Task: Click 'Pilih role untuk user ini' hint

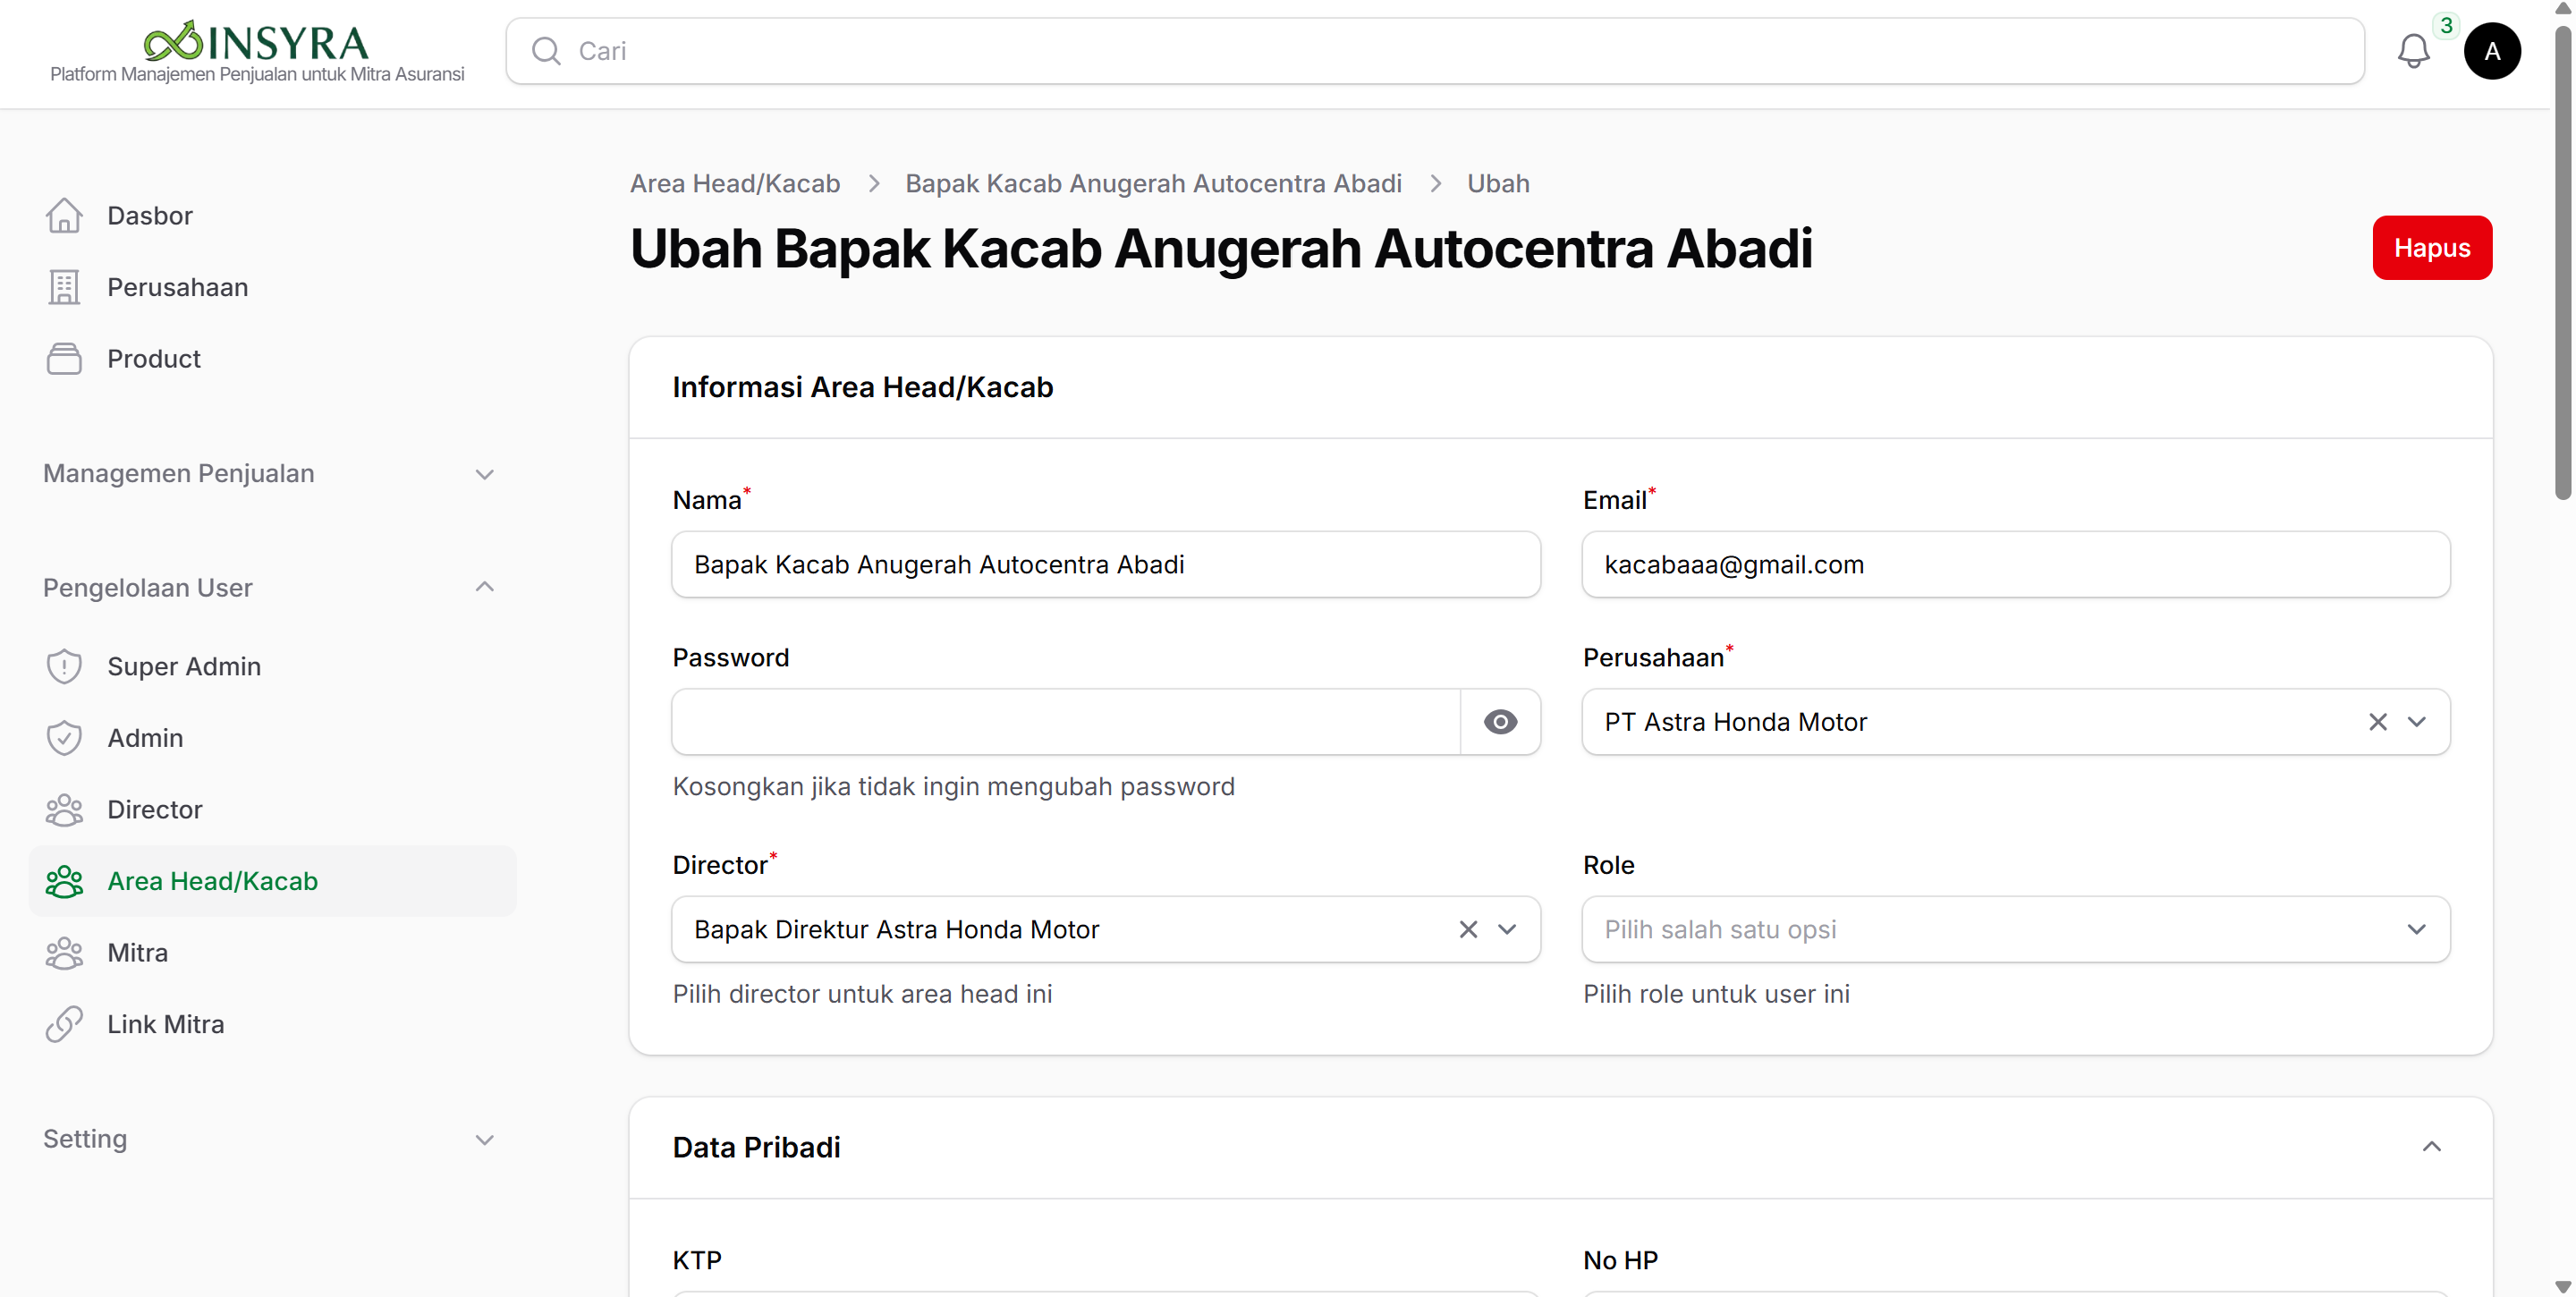Action: coord(1716,994)
